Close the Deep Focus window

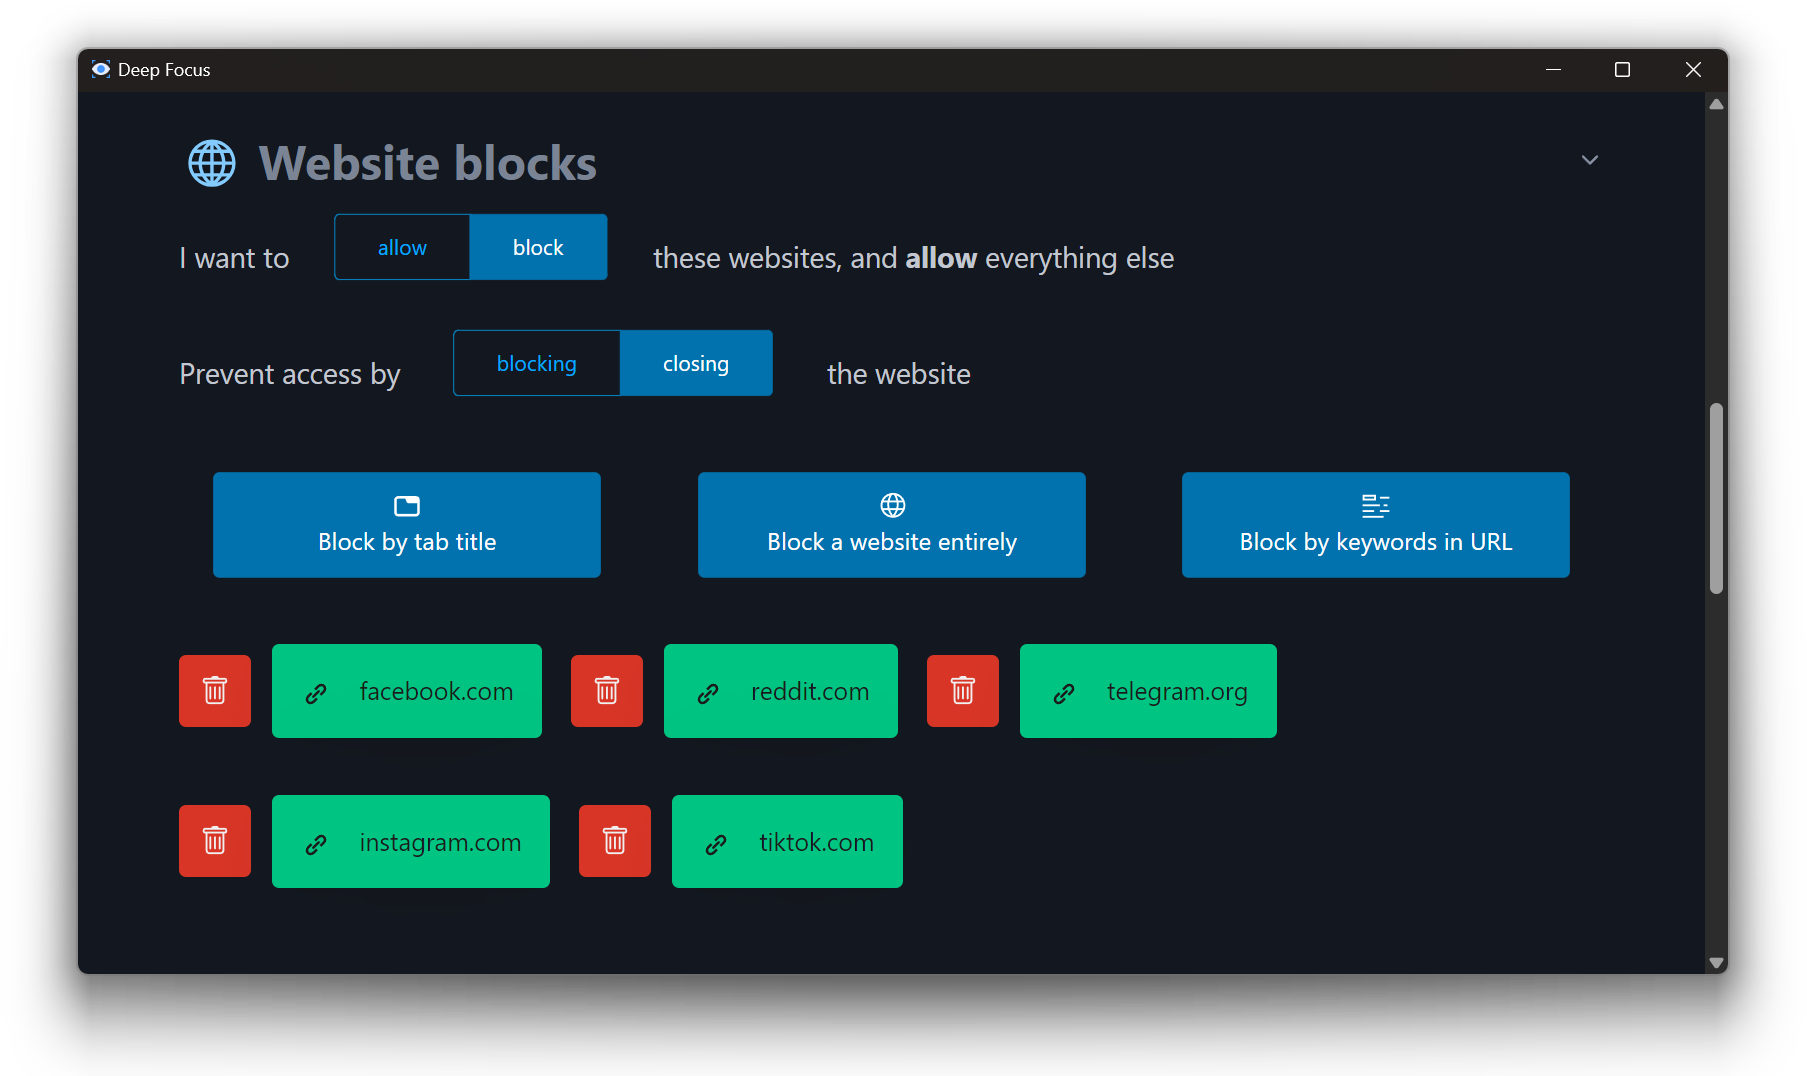point(1692,69)
